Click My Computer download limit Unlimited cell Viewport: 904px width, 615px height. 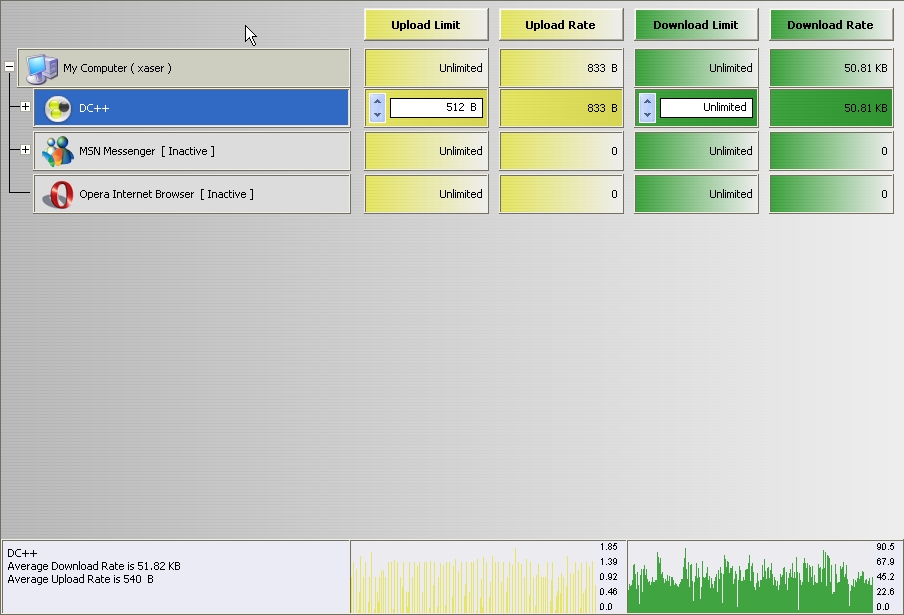tap(696, 68)
